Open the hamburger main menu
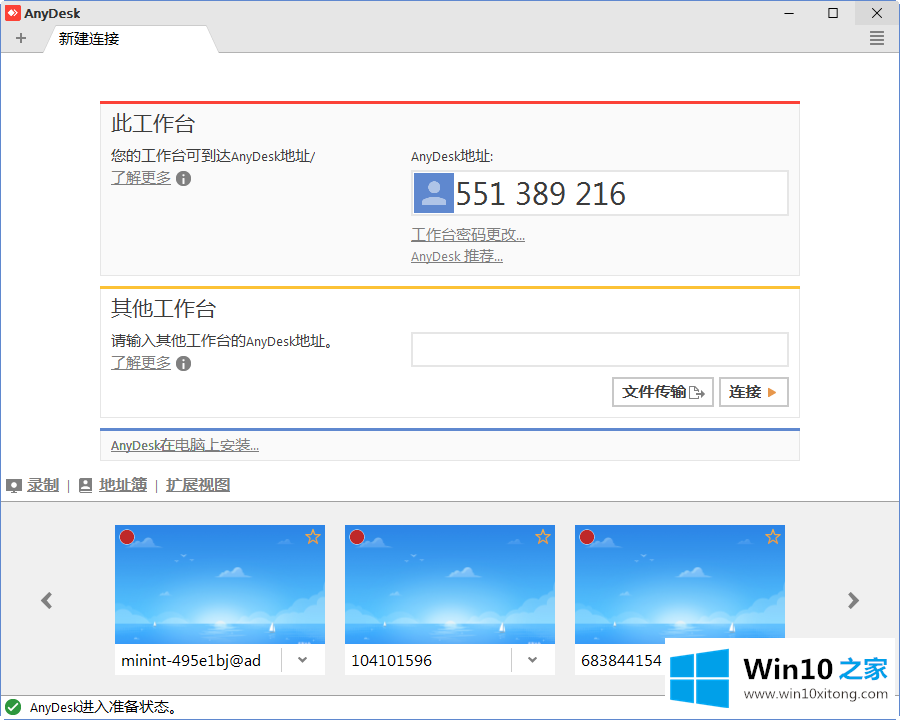900x720 pixels. [x=876, y=38]
